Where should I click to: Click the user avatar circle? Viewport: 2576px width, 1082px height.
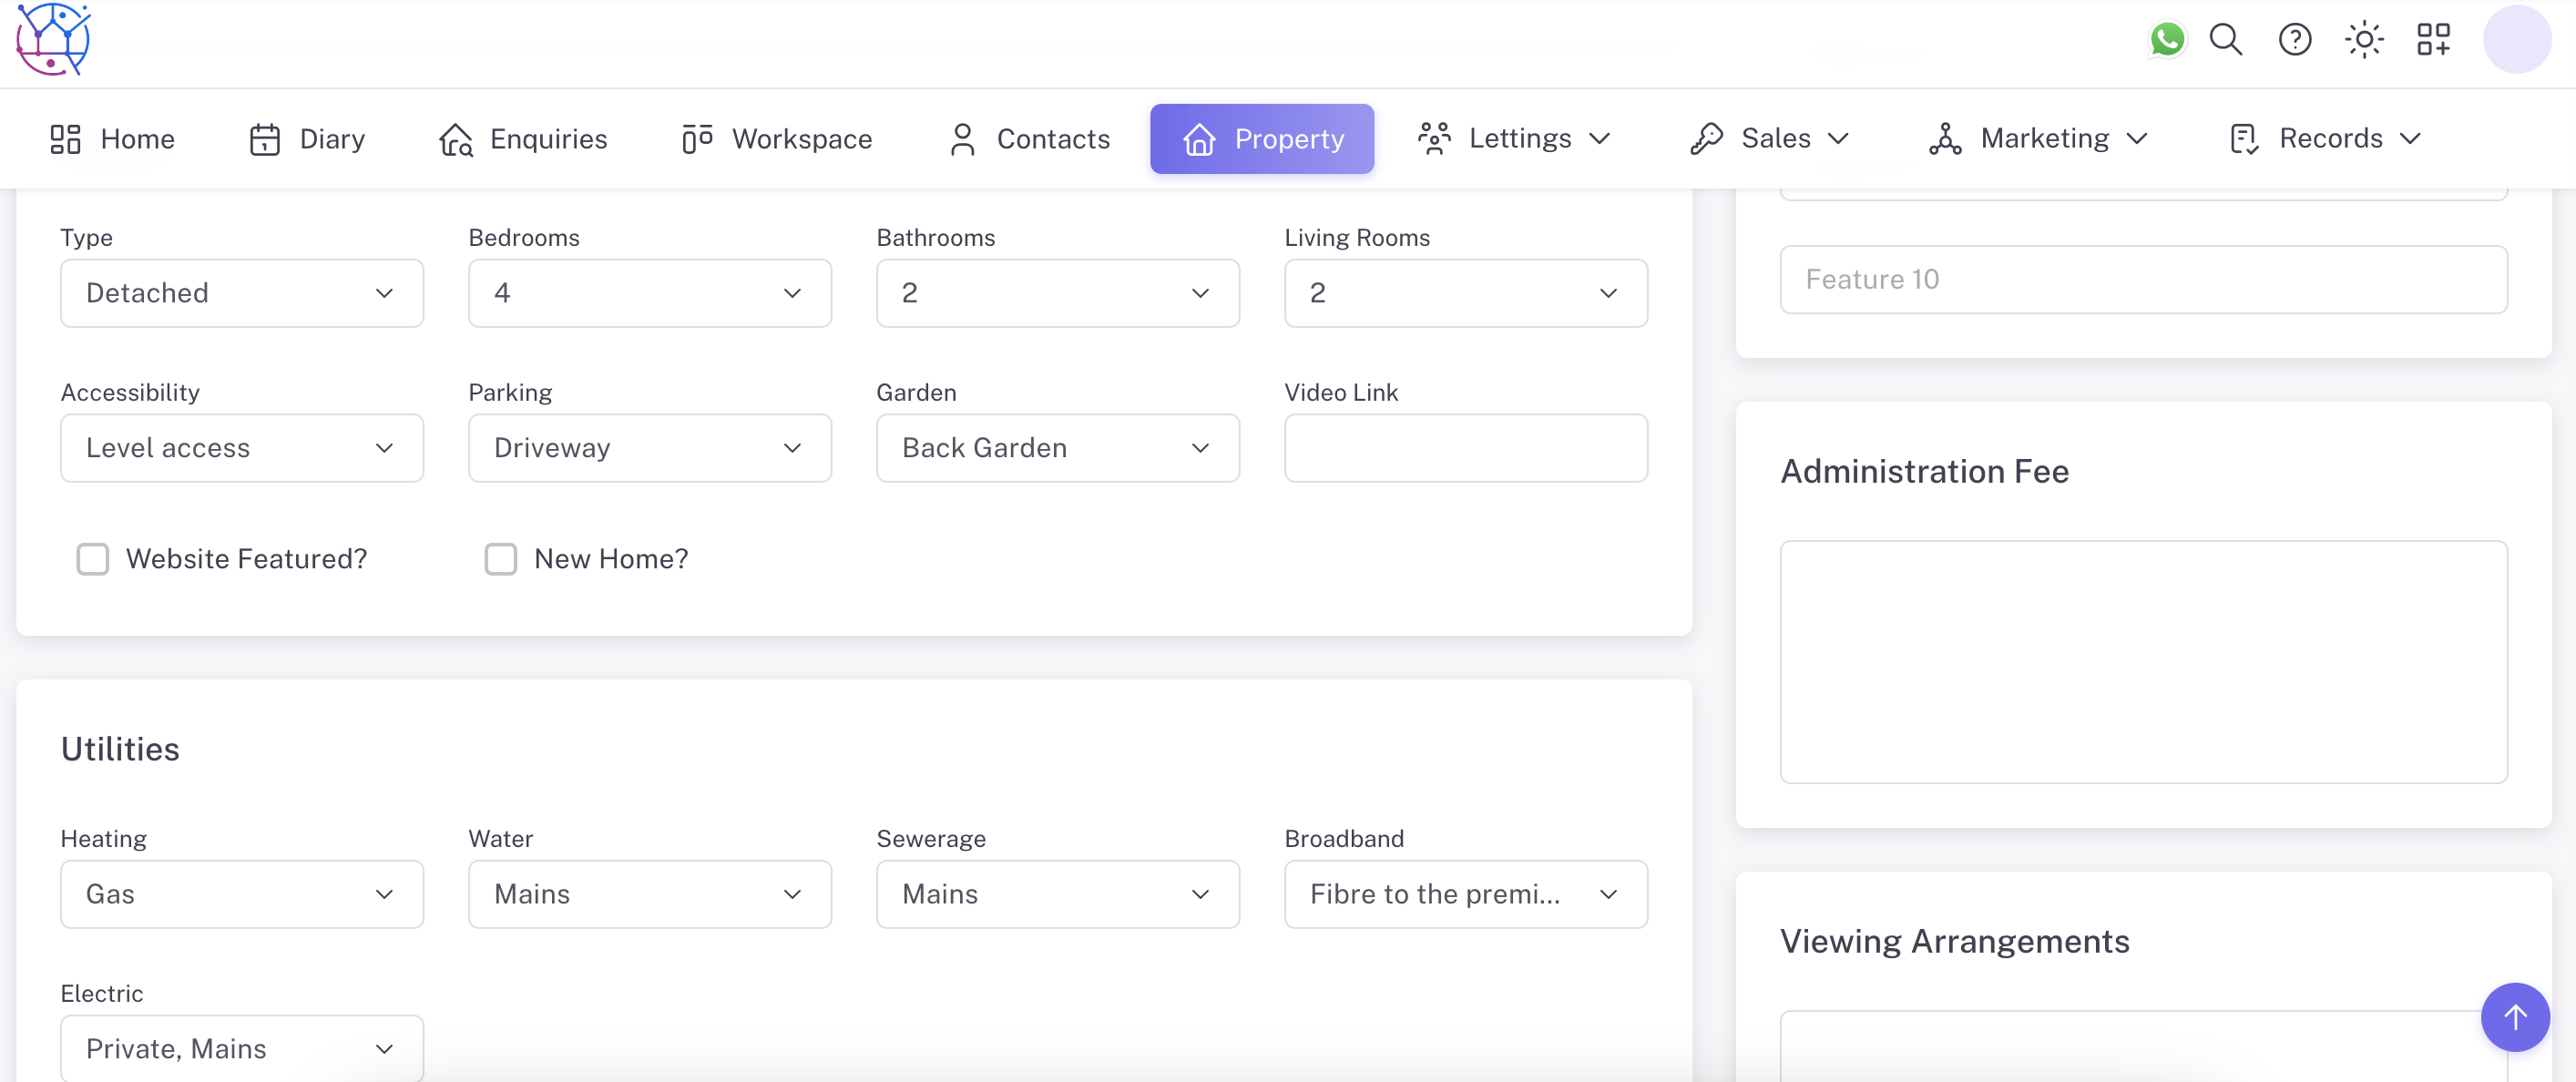point(2516,40)
